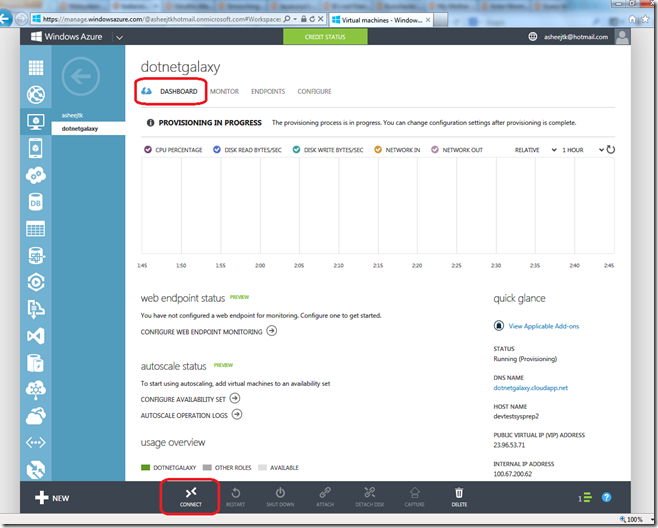
Task: Open the Mobile Services phone icon in sidebar
Action: tap(36, 148)
